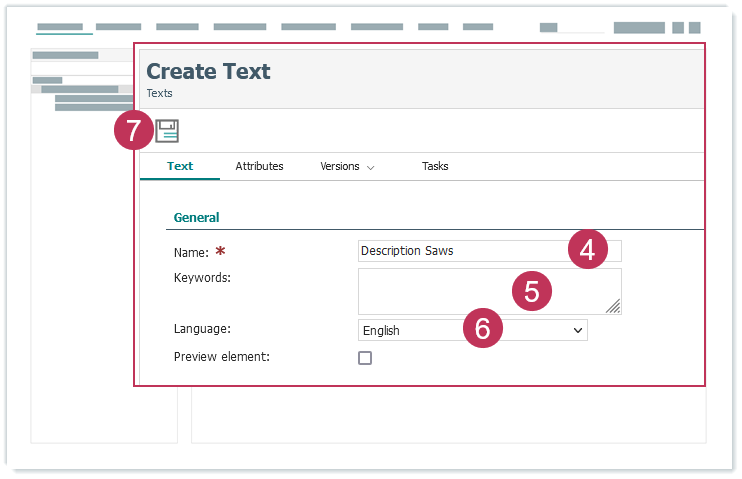
Task: Click the numbered callout marker 7
Action: coord(133,131)
